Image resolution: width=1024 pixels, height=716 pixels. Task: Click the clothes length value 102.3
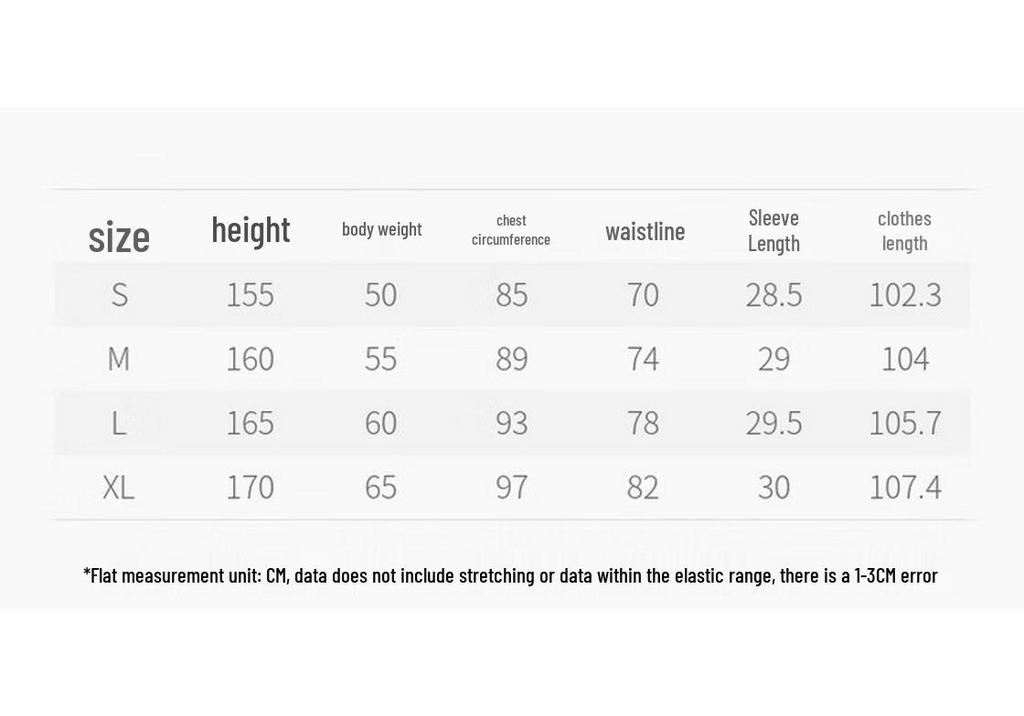905,295
